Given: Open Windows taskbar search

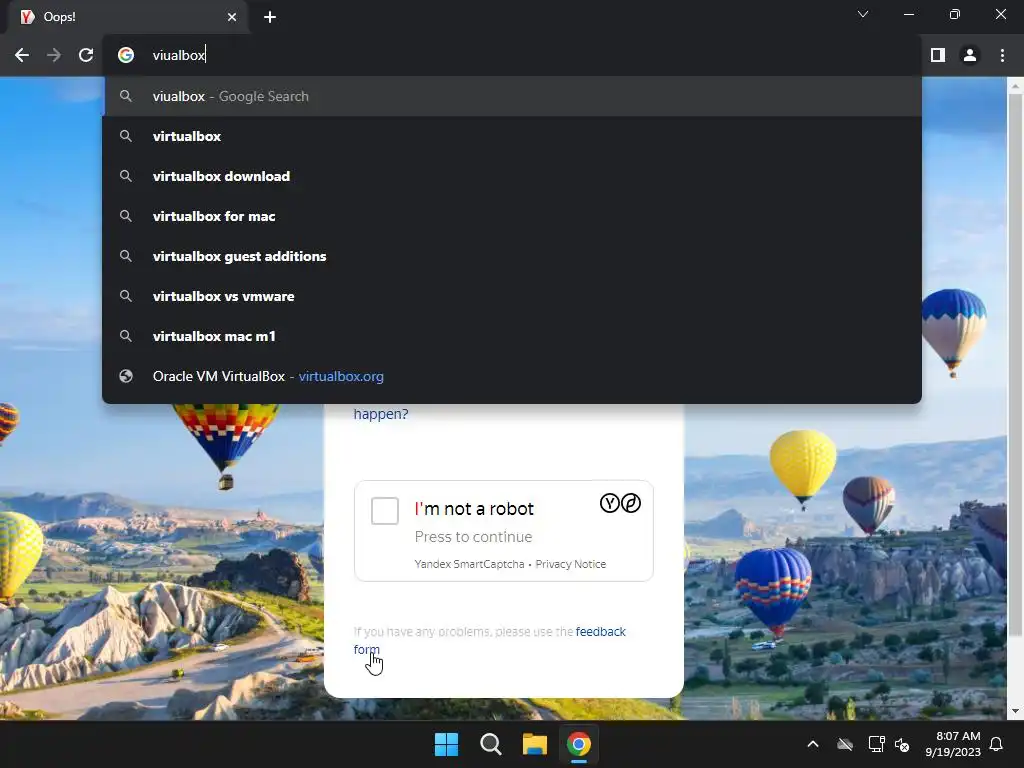Looking at the screenshot, I should click(490, 744).
